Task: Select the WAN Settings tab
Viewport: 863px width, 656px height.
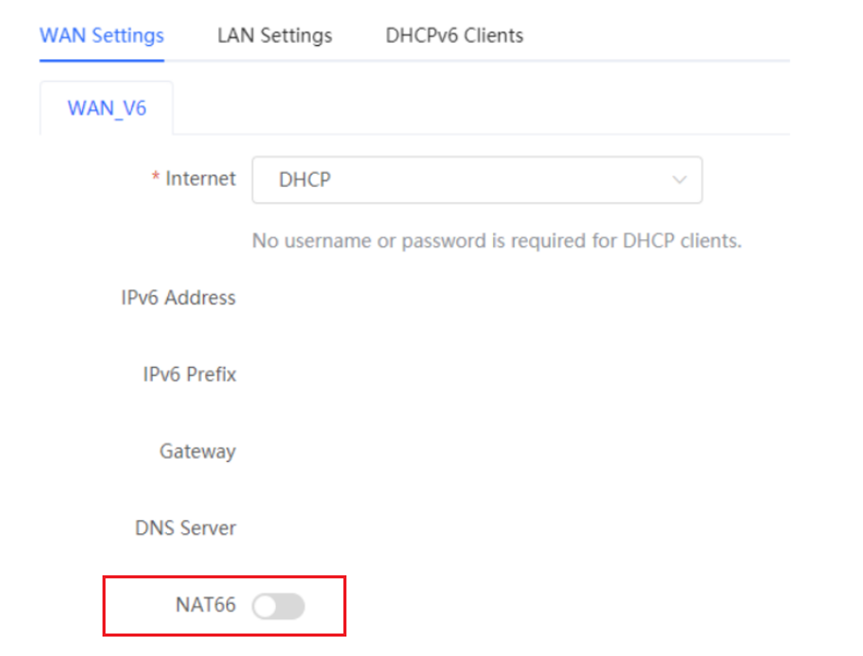Action: tap(102, 36)
